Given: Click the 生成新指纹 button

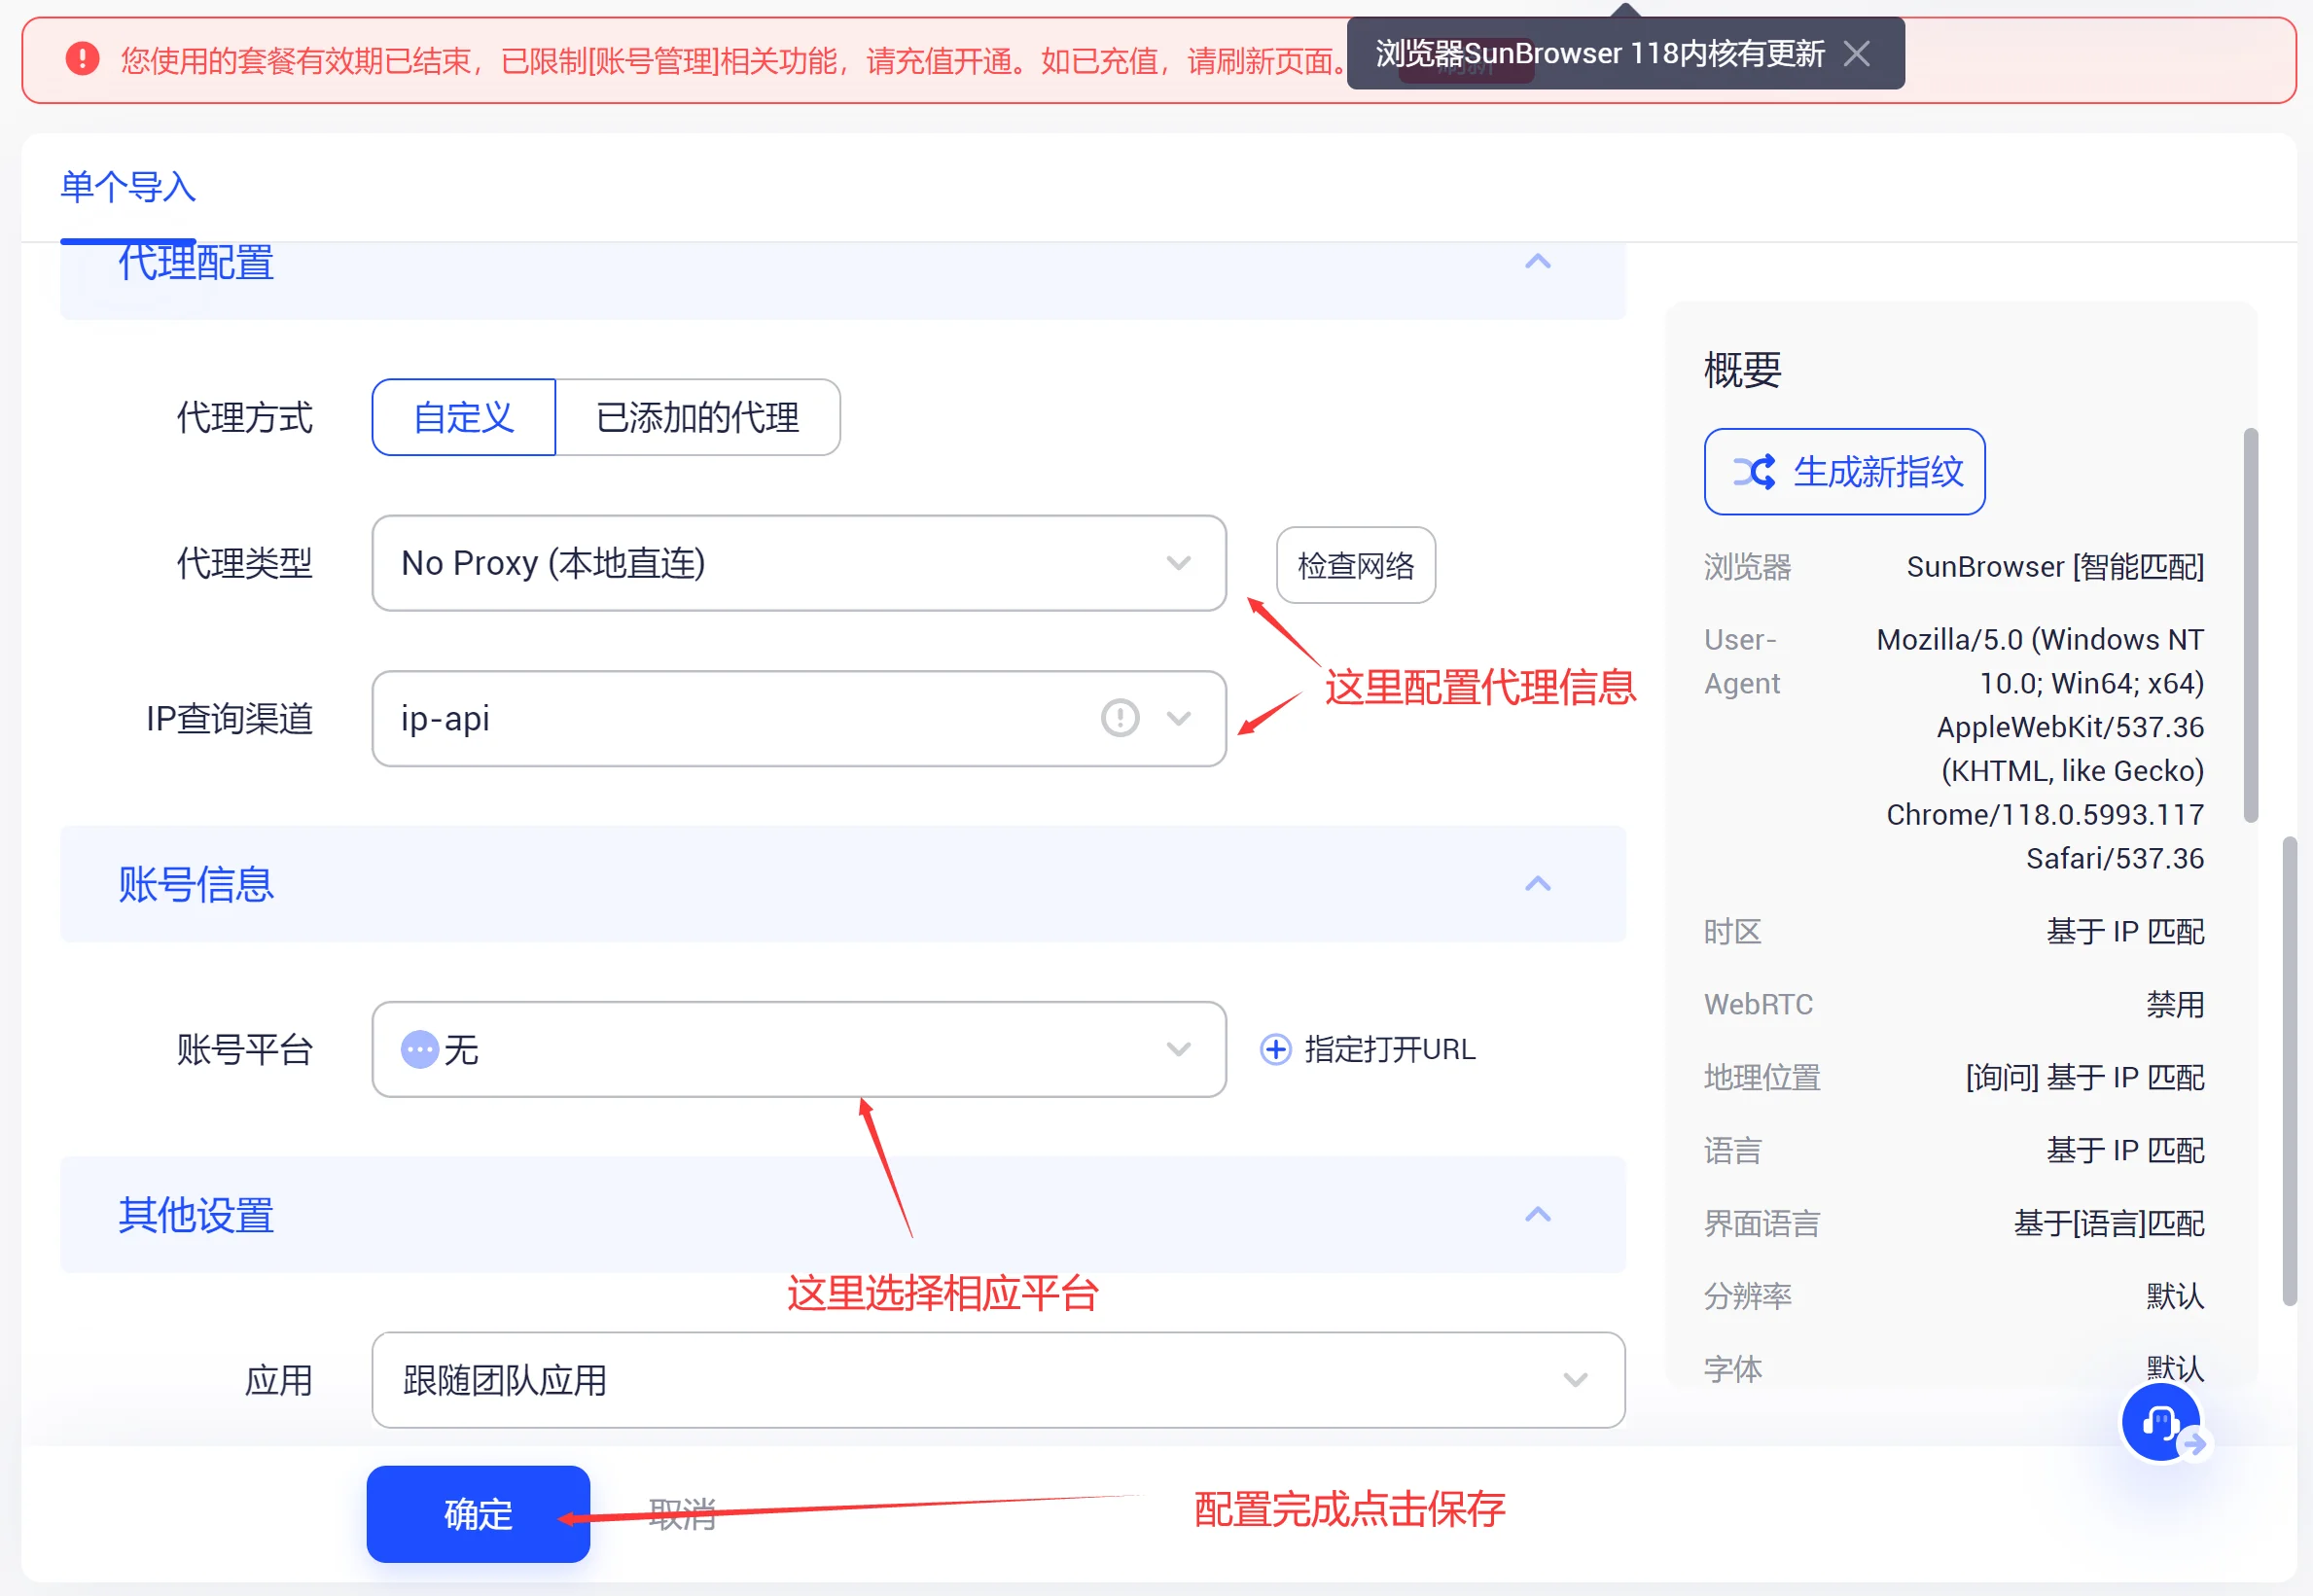Looking at the screenshot, I should 1844,472.
